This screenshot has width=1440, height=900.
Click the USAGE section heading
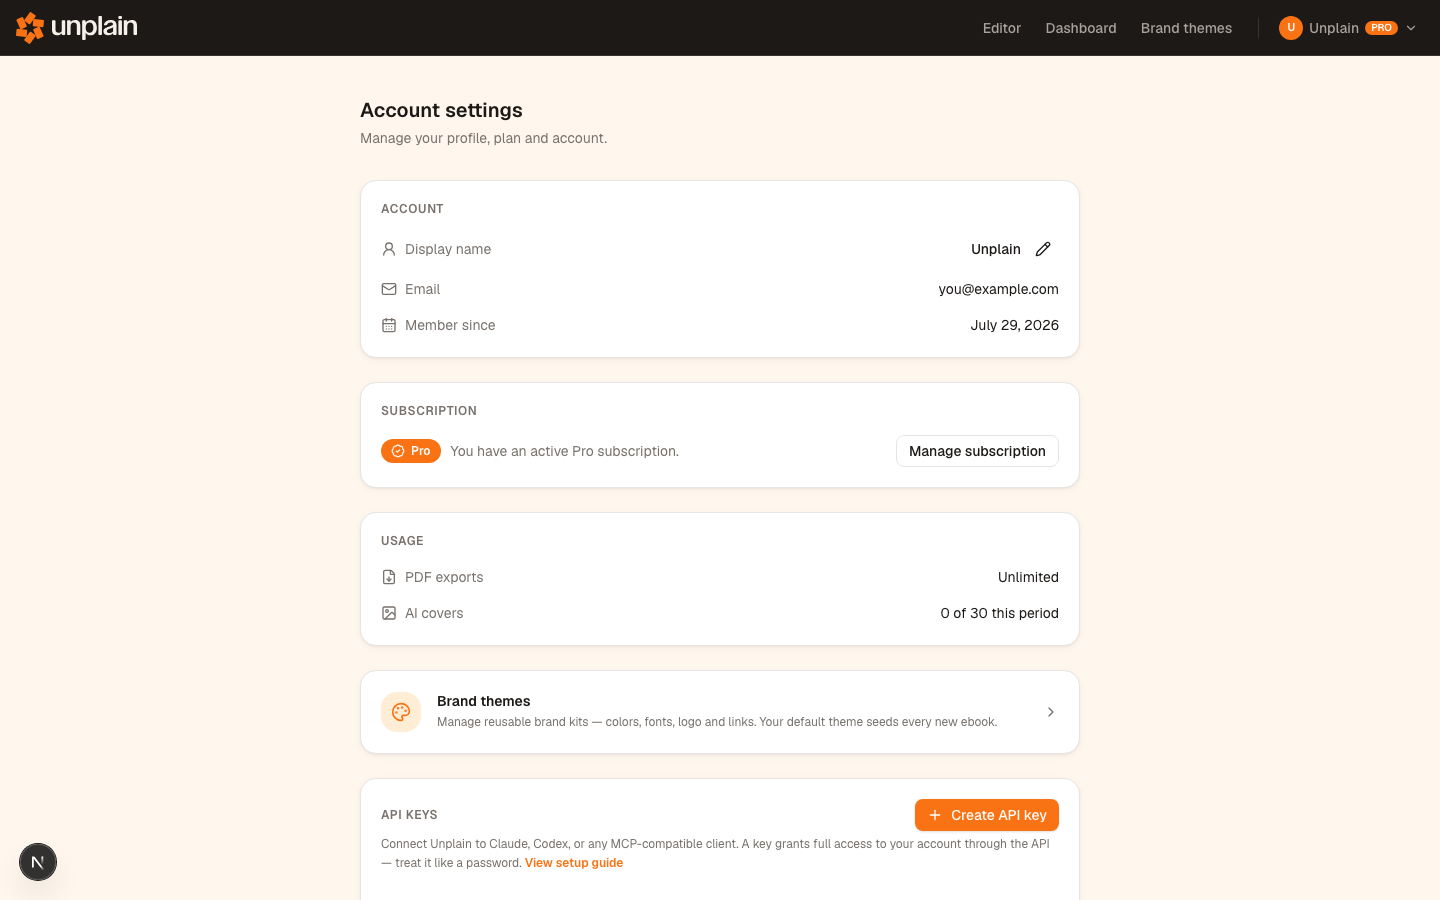[402, 541]
